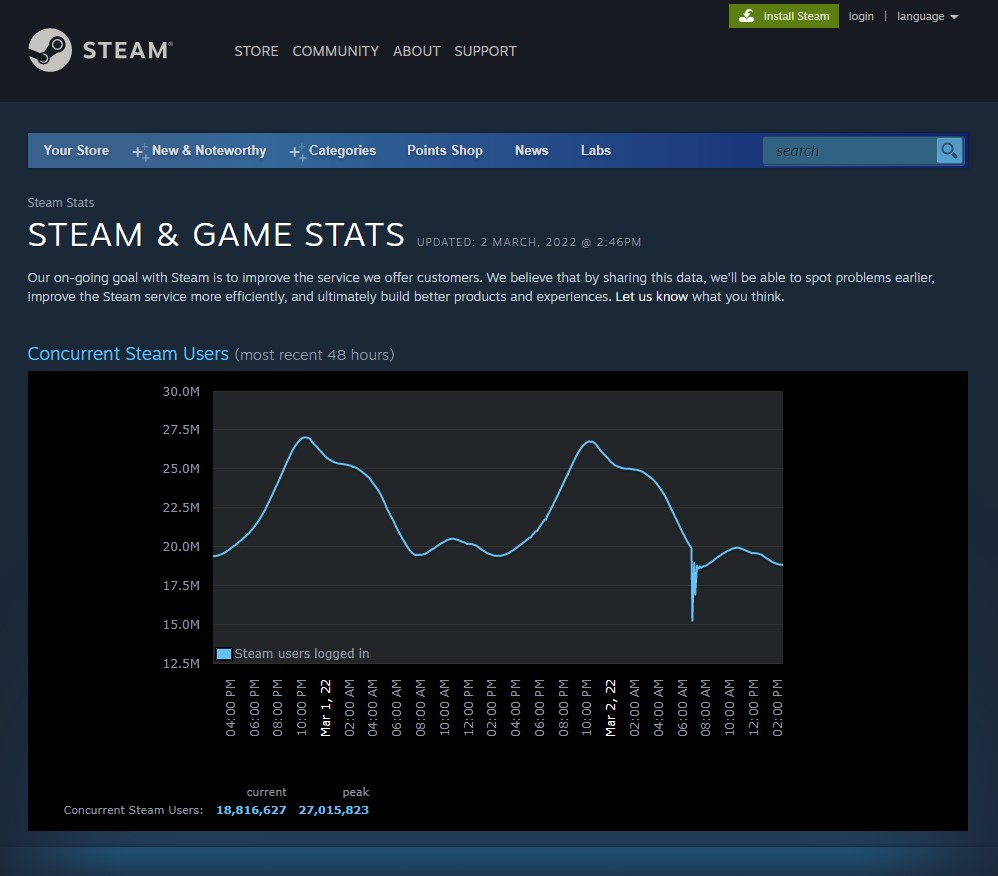Click the 'Concurrent Steam Users:' row label
The image size is (998, 876).
(133, 810)
